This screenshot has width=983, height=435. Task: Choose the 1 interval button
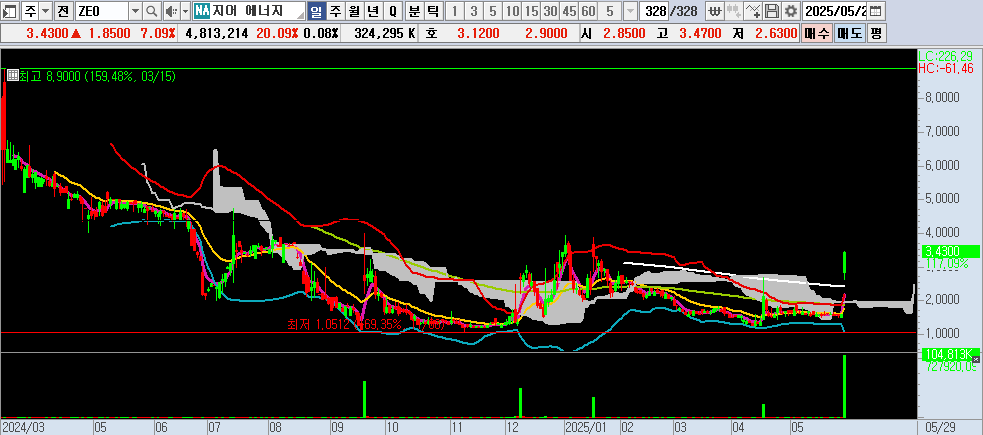[x=455, y=11]
